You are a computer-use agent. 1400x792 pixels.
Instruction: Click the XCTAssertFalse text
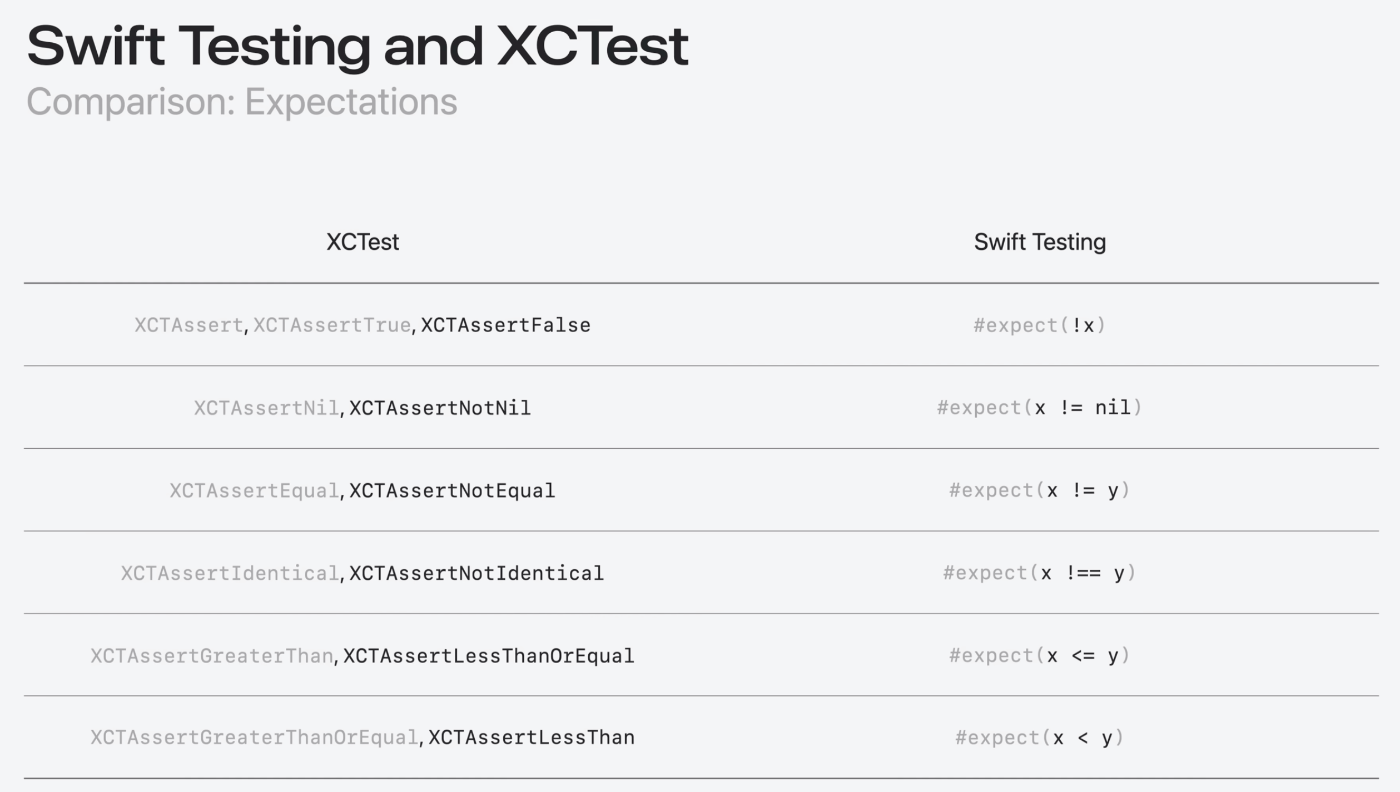pos(506,325)
